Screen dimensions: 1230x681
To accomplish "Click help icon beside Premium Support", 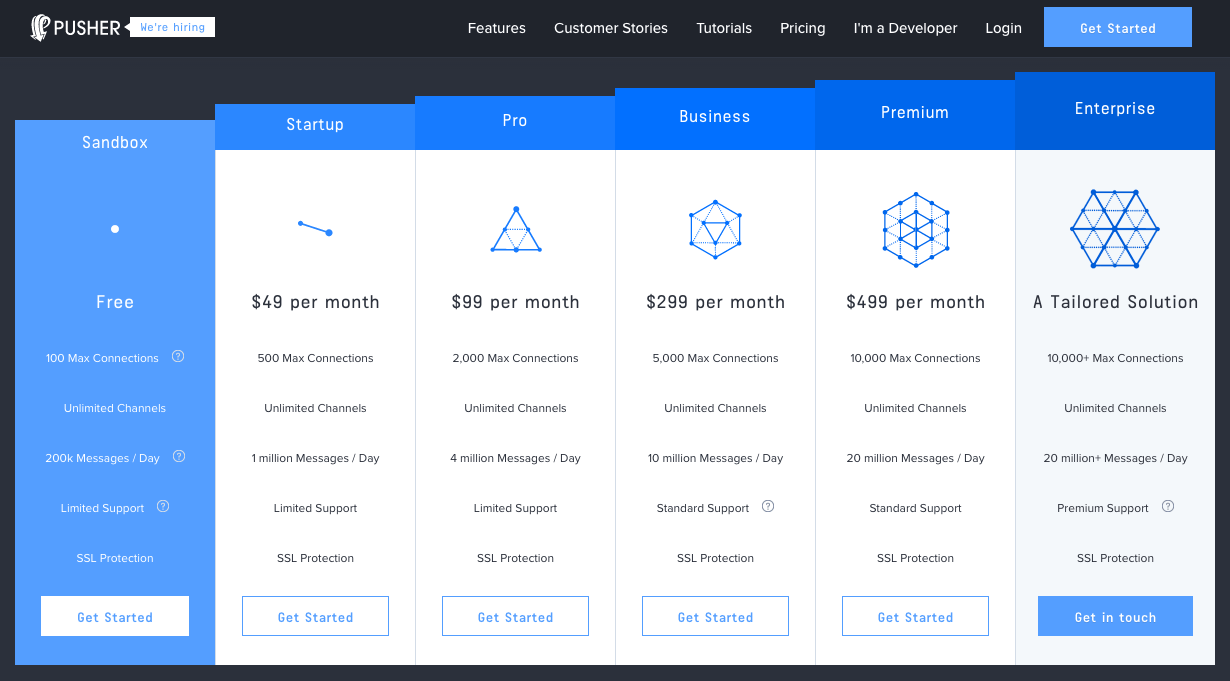I will (1168, 506).
